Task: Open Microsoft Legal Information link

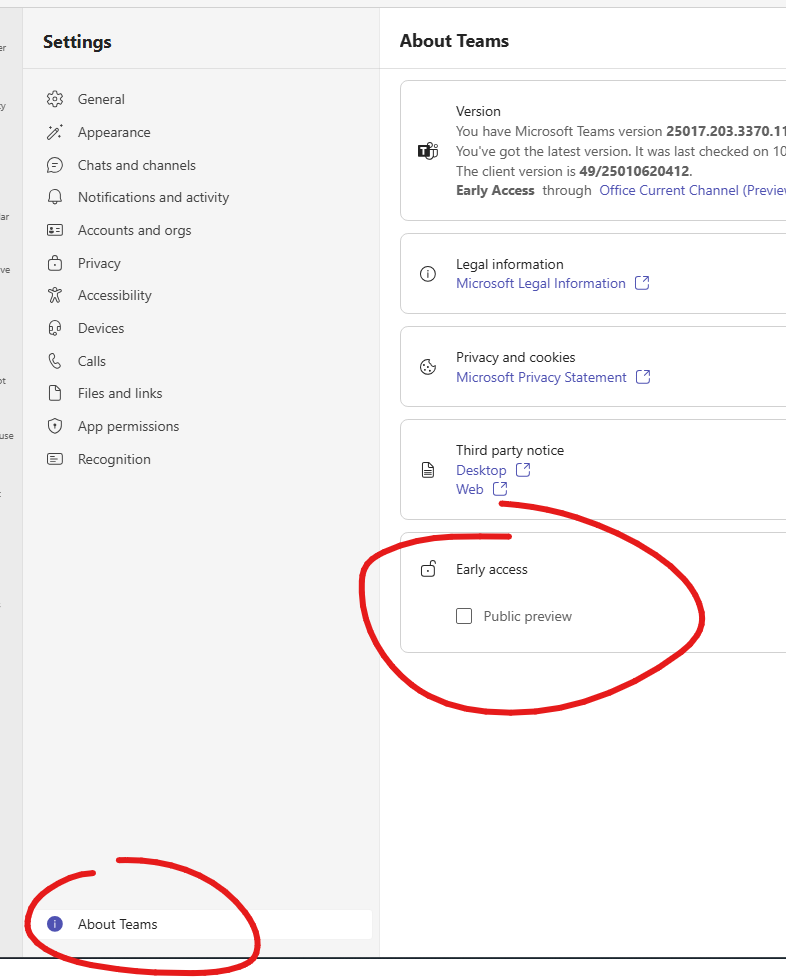Action: (x=540, y=284)
